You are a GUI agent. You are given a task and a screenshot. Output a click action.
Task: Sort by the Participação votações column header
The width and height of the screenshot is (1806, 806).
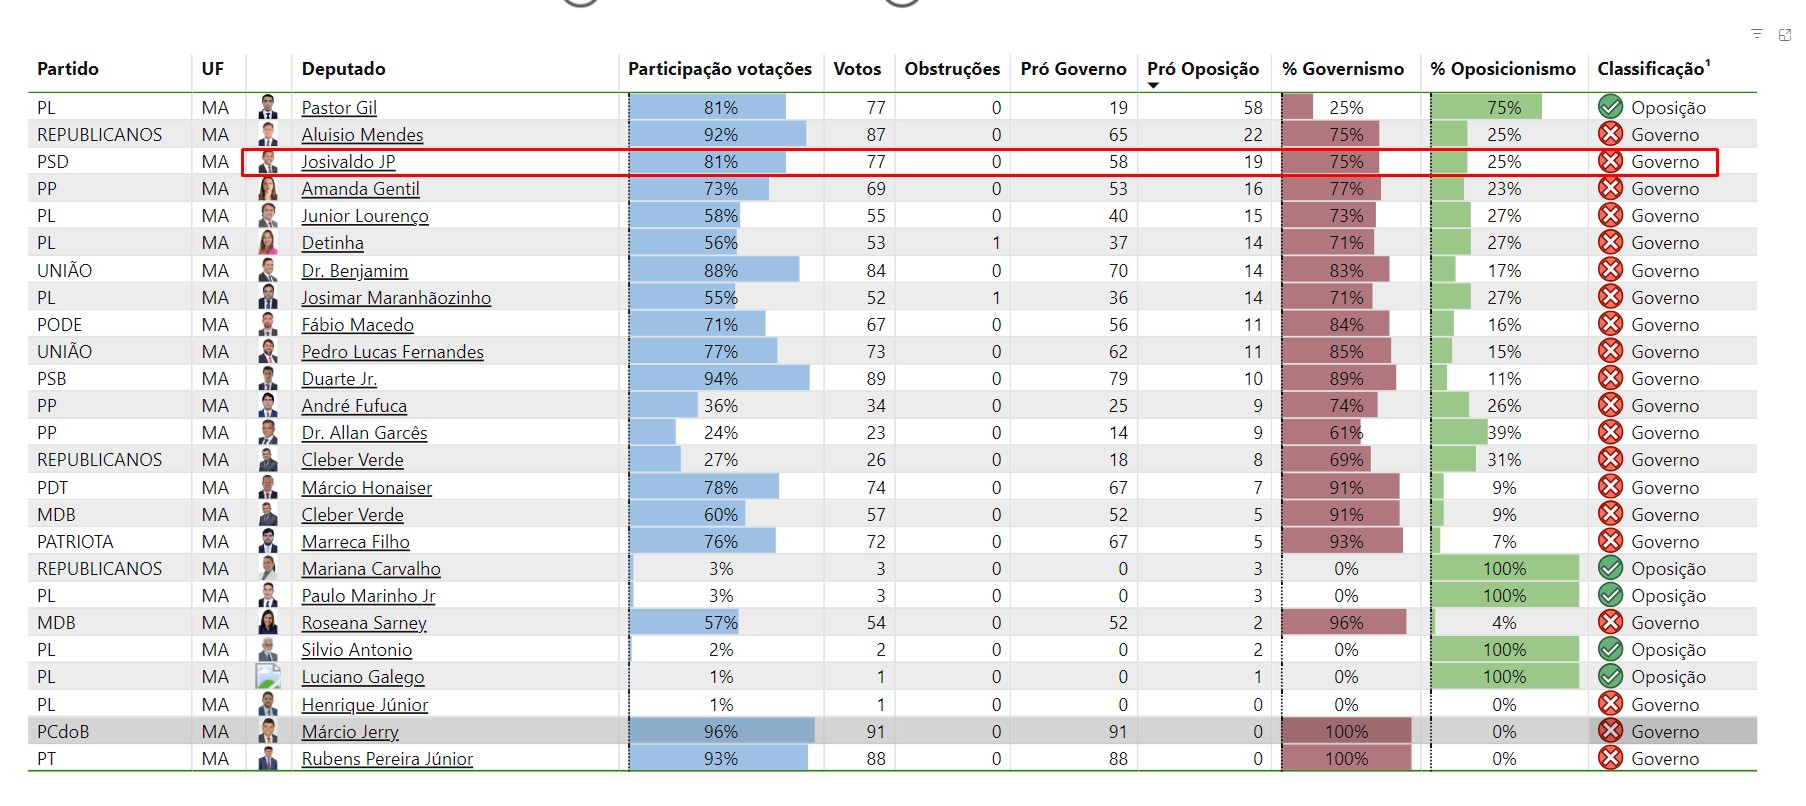click(719, 69)
